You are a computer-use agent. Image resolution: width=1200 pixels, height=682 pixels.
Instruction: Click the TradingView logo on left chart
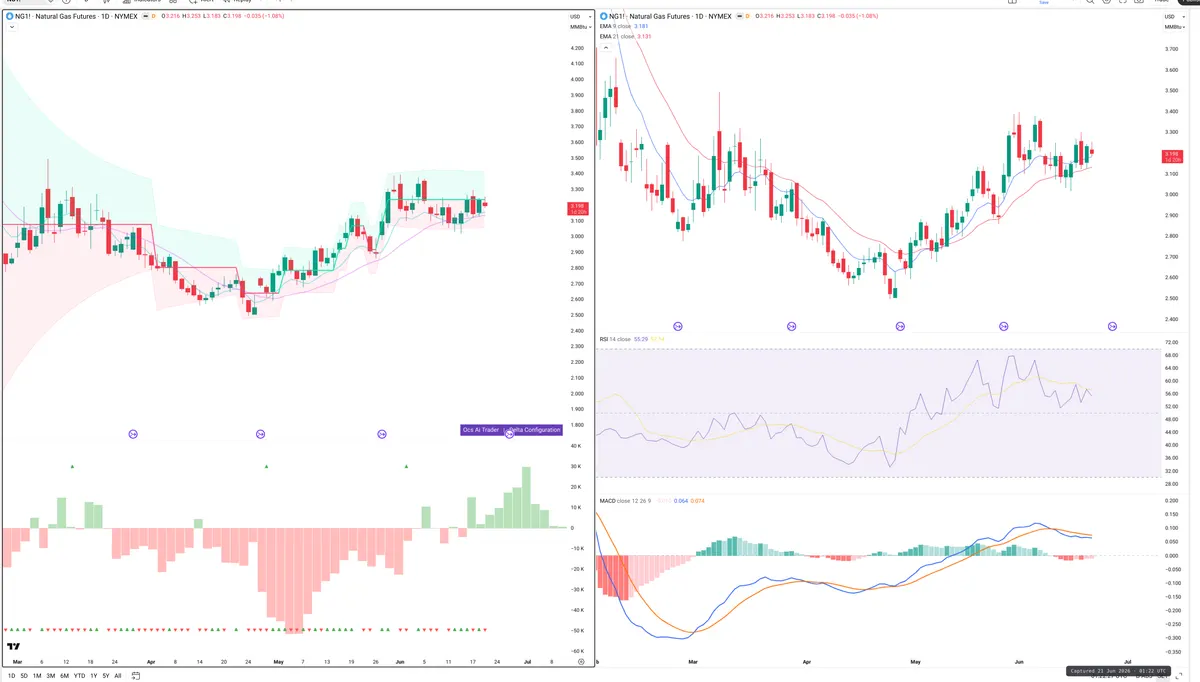15,646
